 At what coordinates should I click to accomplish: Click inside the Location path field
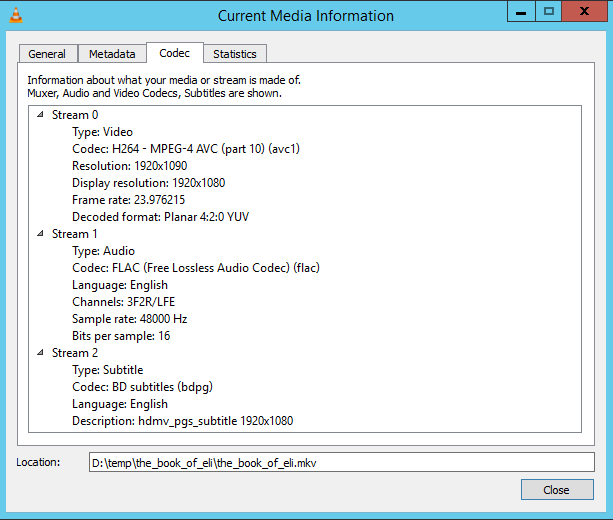point(342,462)
